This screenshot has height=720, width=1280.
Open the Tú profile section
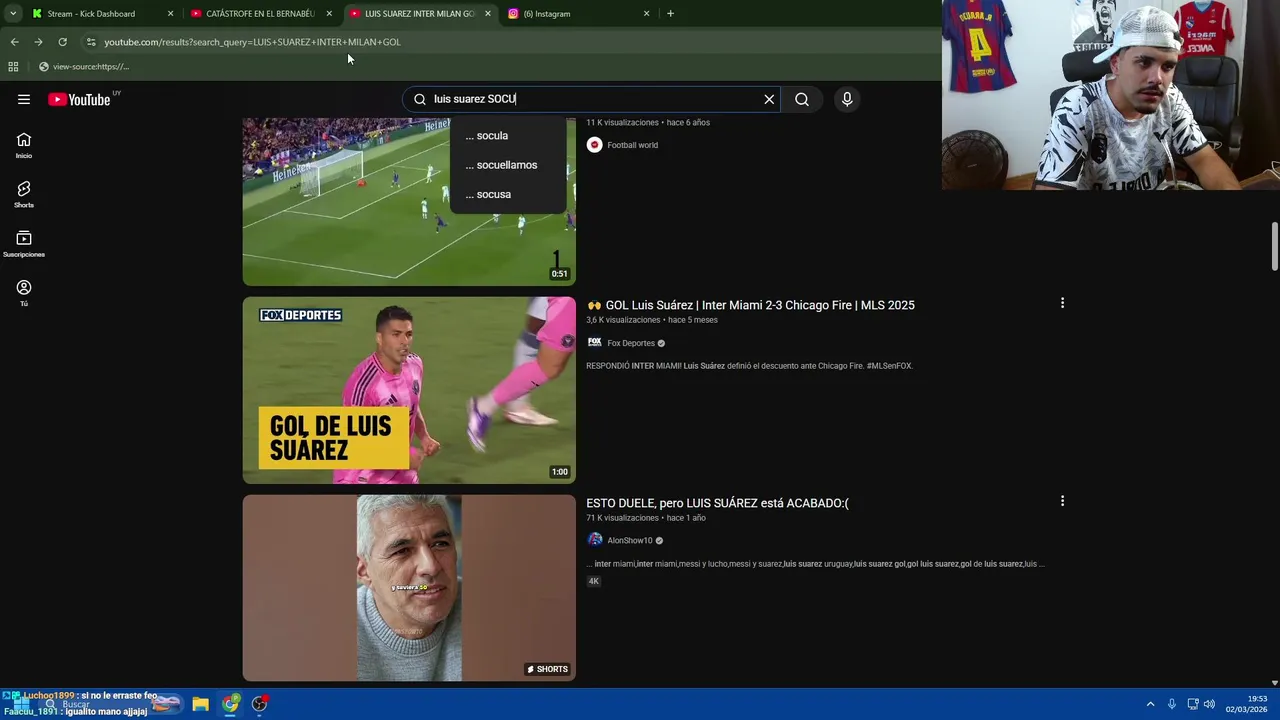click(x=24, y=293)
